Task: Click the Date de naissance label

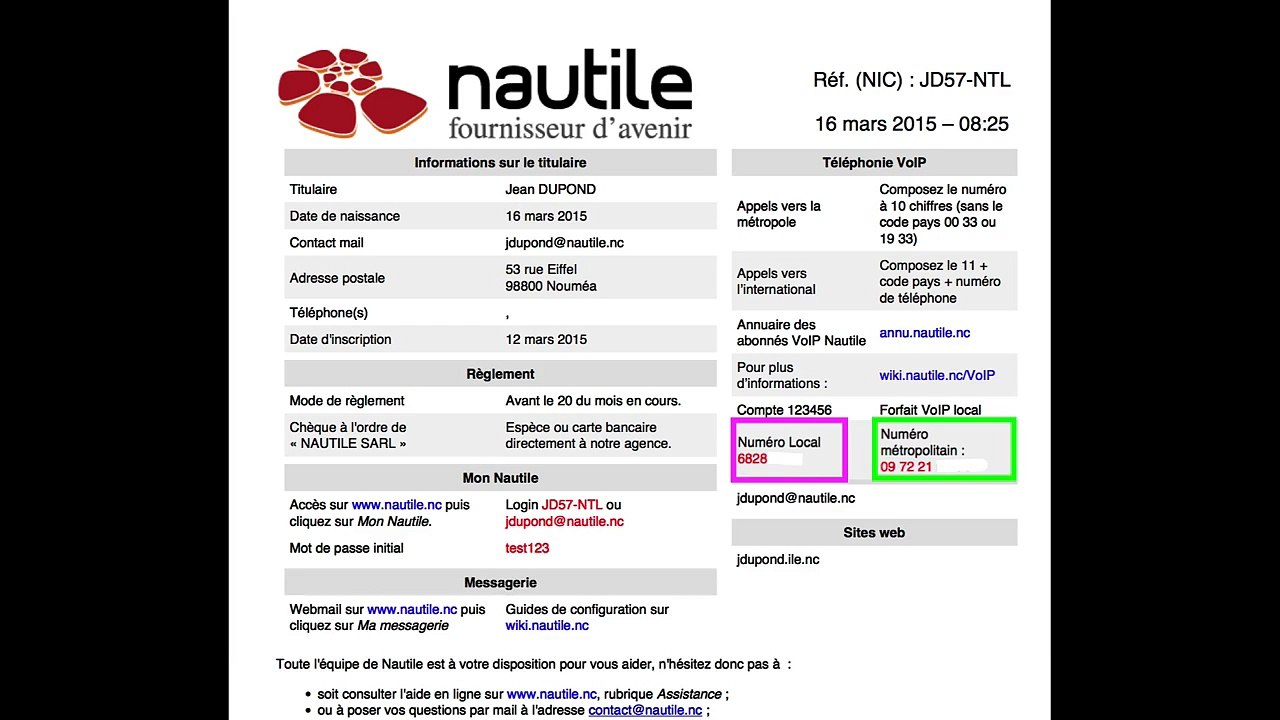Action: pos(344,216)
